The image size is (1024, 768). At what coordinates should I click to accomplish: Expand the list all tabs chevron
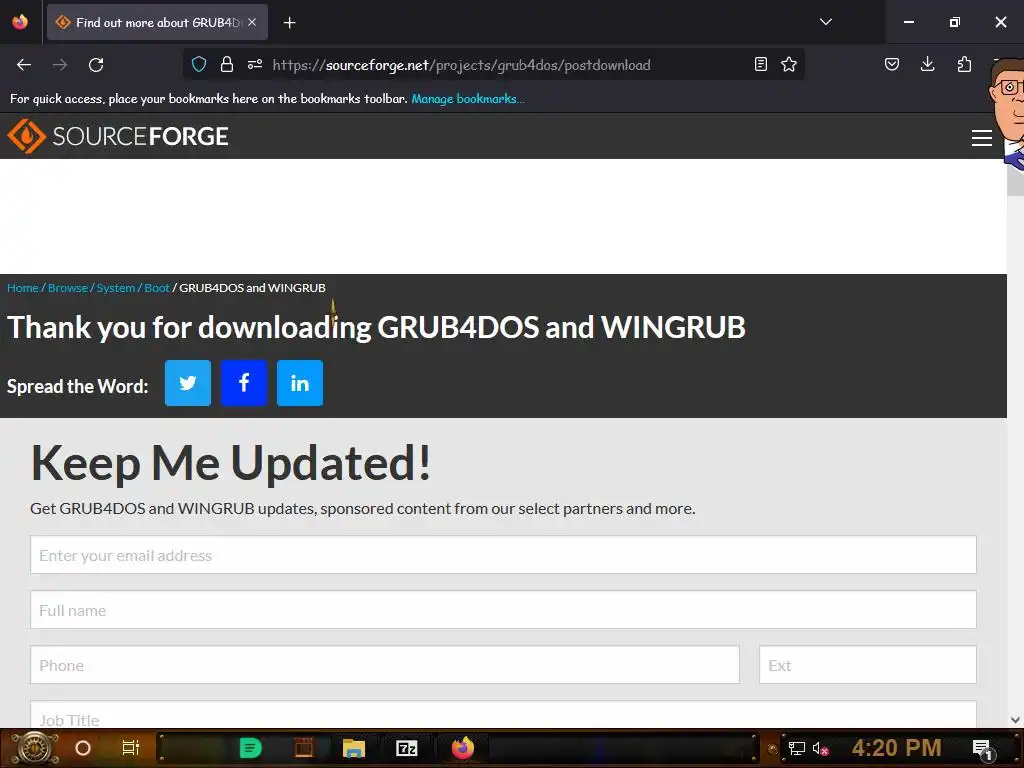click(x=825, y=22)
